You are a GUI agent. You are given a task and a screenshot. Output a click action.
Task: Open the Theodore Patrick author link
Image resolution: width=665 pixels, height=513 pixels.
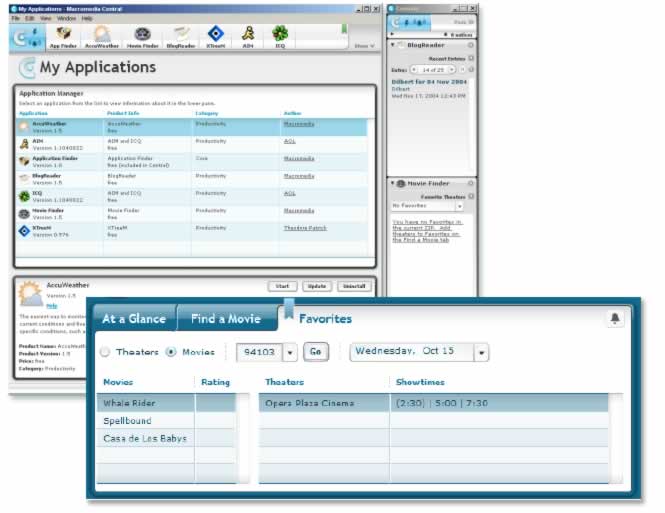pyautogui.click(x=305, y=228)
